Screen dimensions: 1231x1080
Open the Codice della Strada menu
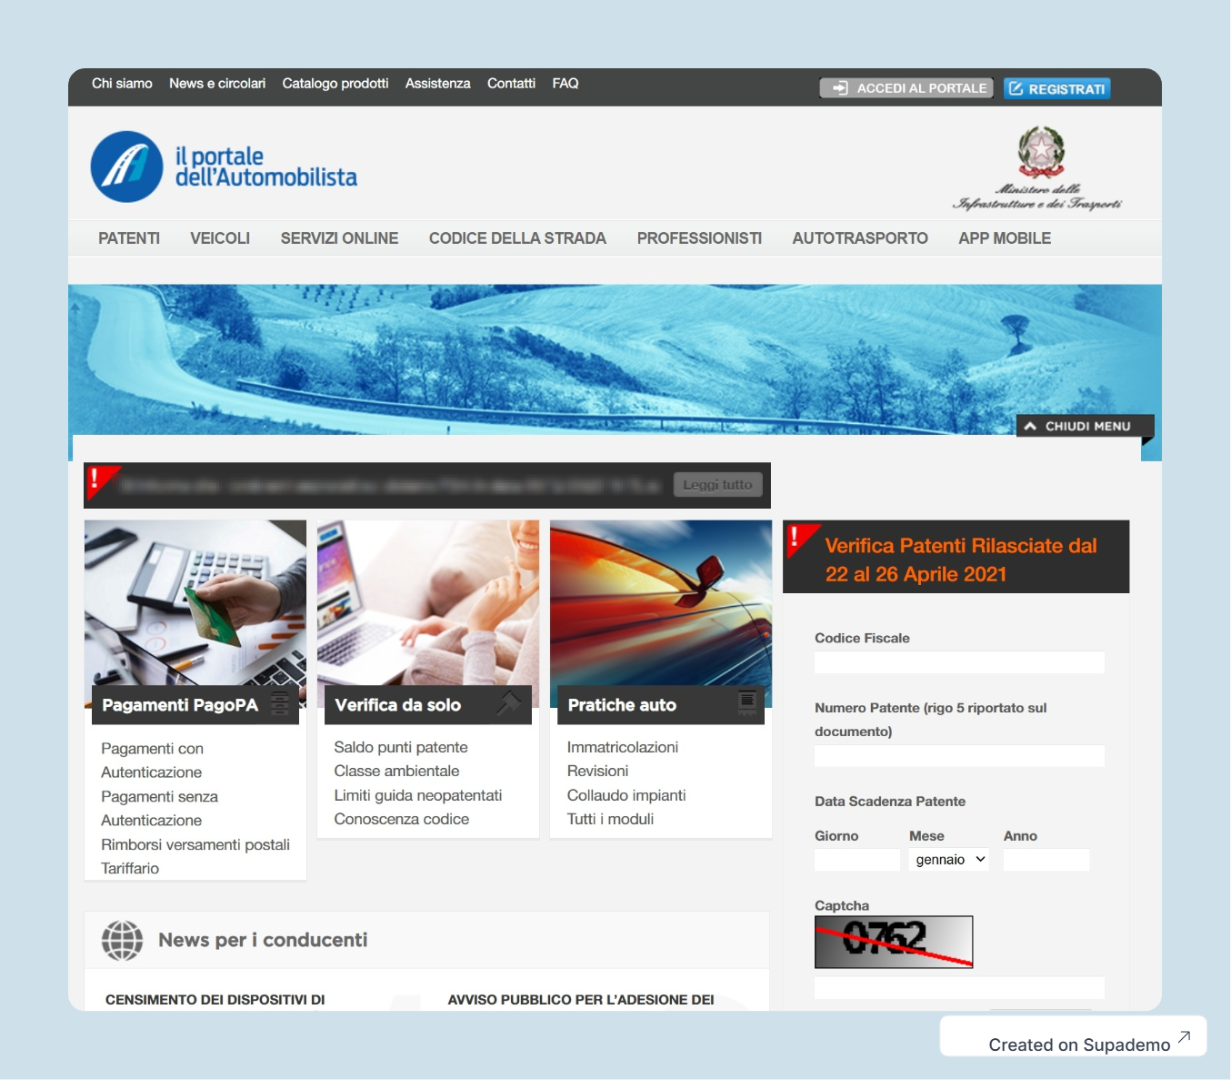[x=517, y=238]
